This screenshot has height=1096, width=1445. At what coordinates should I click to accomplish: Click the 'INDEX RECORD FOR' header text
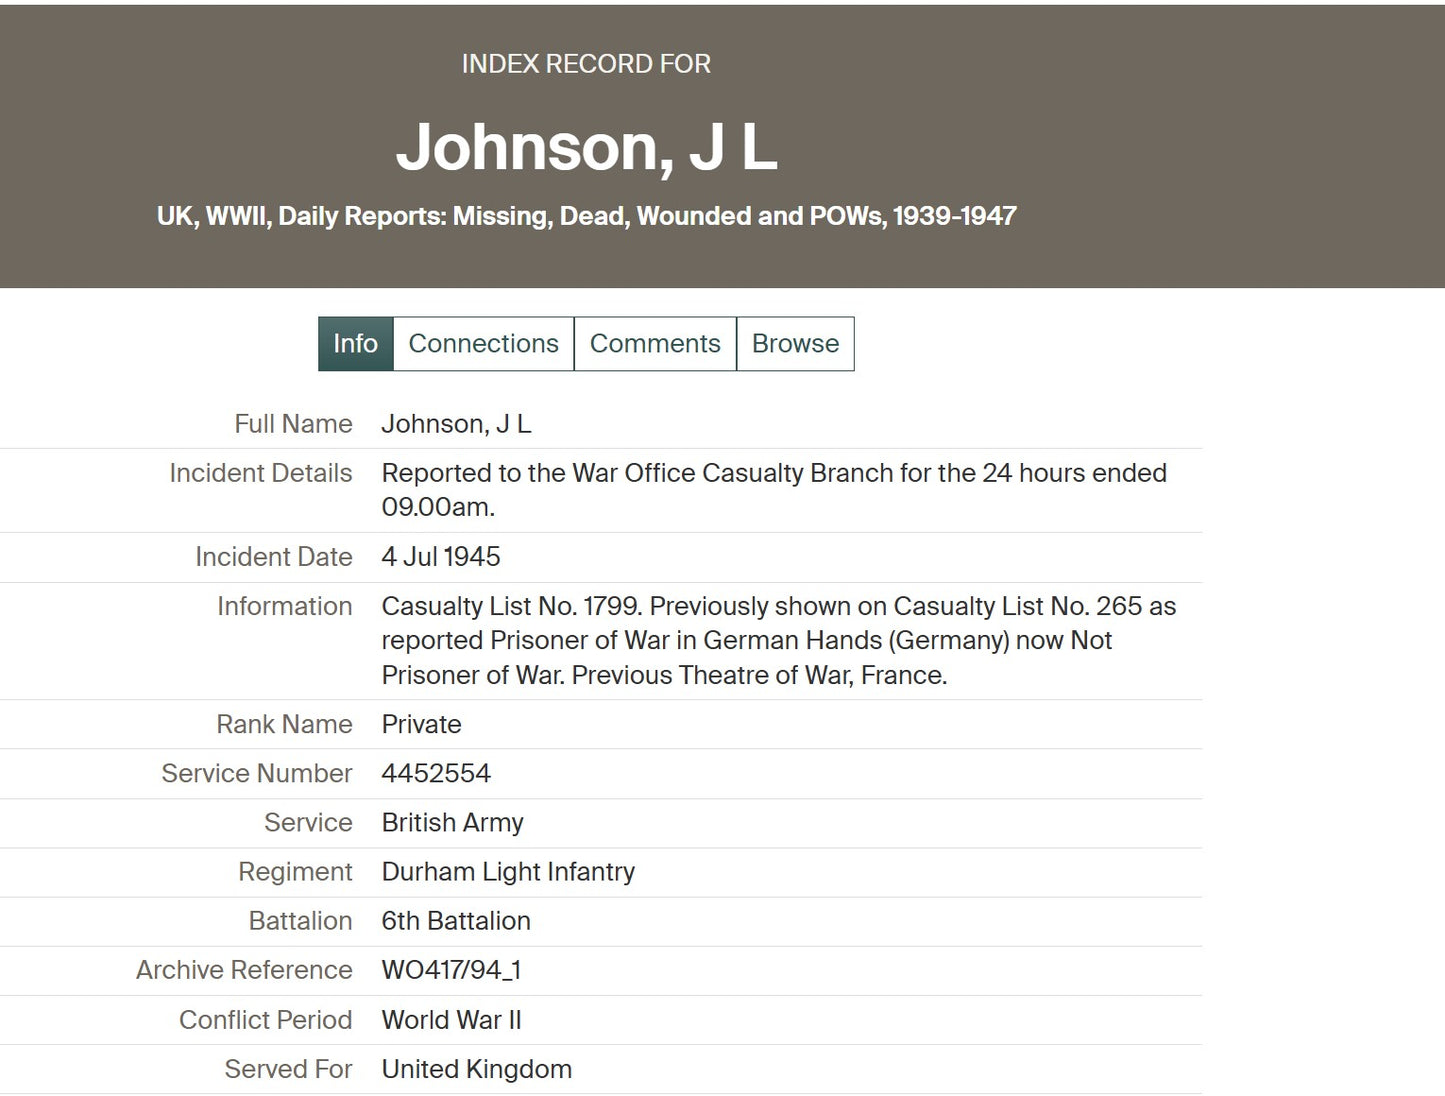click(x=586, y=64)
